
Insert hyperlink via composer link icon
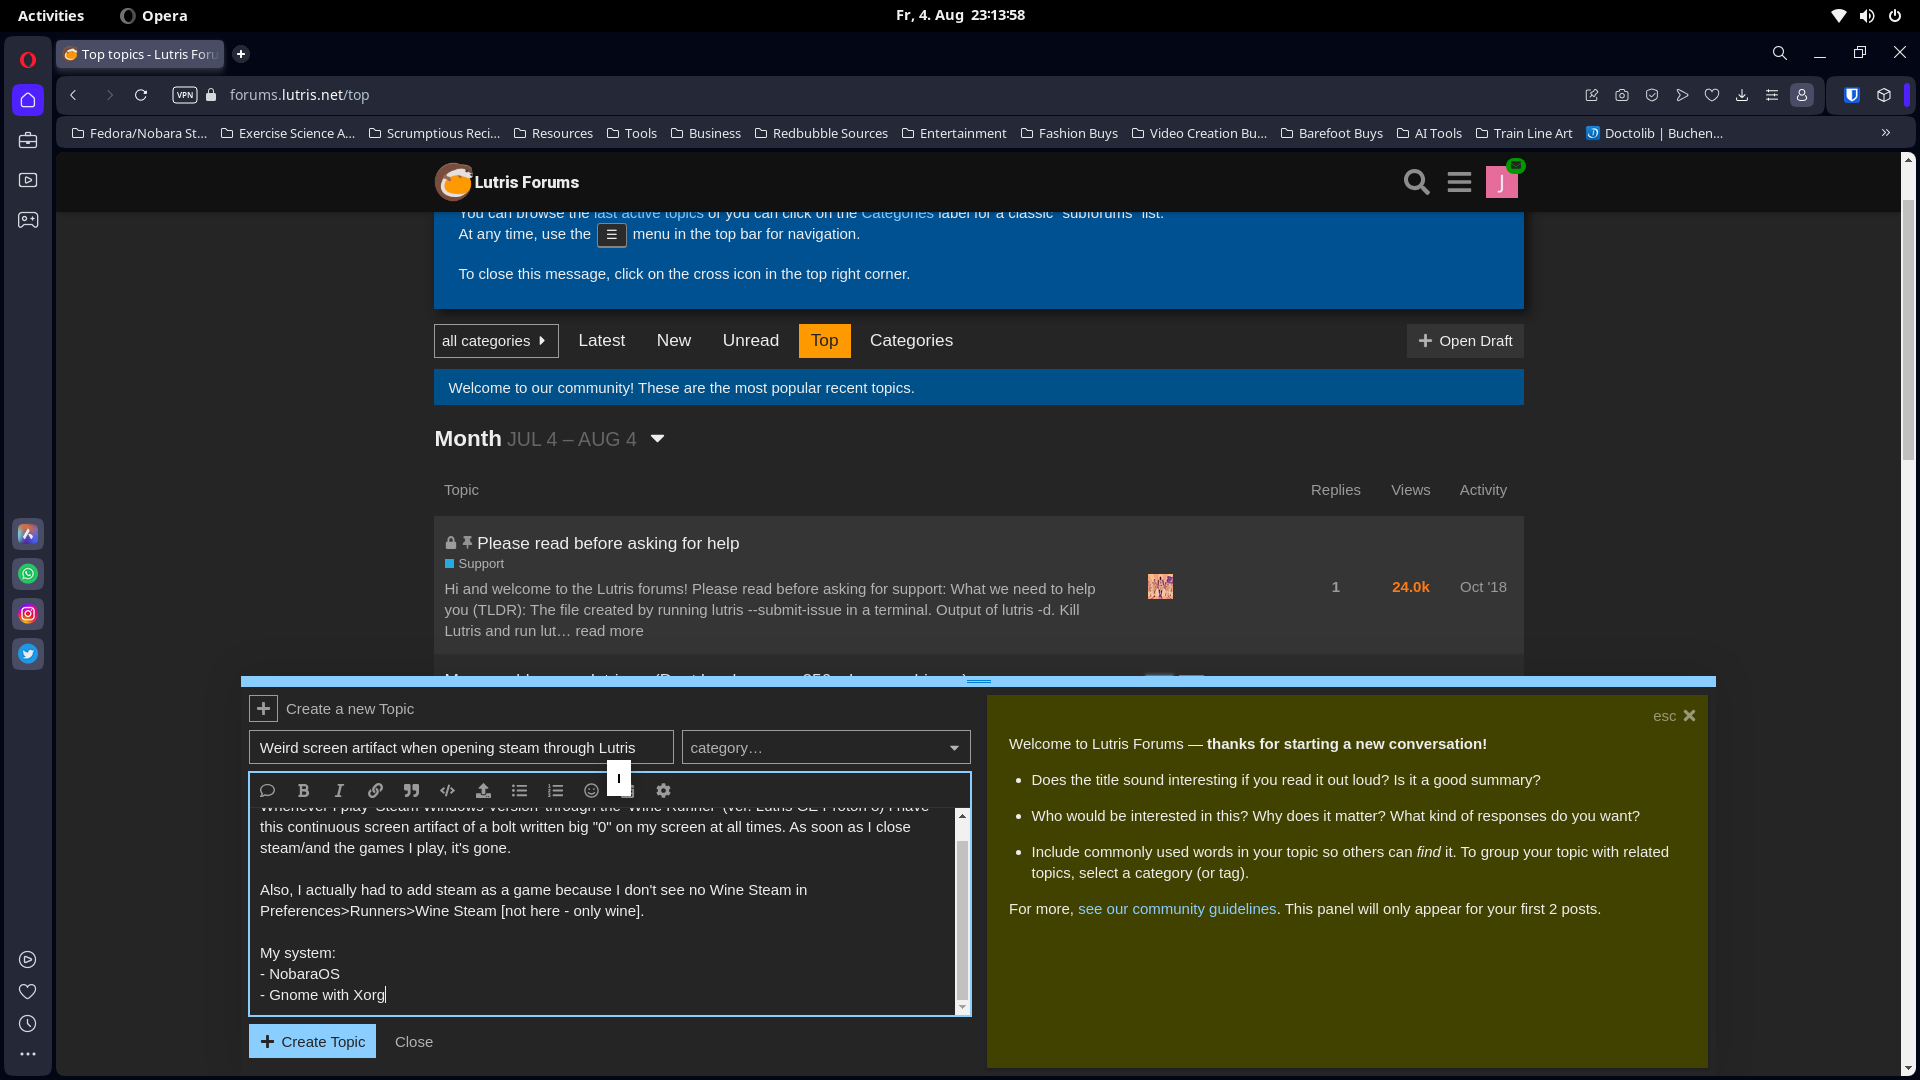tap(375, 790)
